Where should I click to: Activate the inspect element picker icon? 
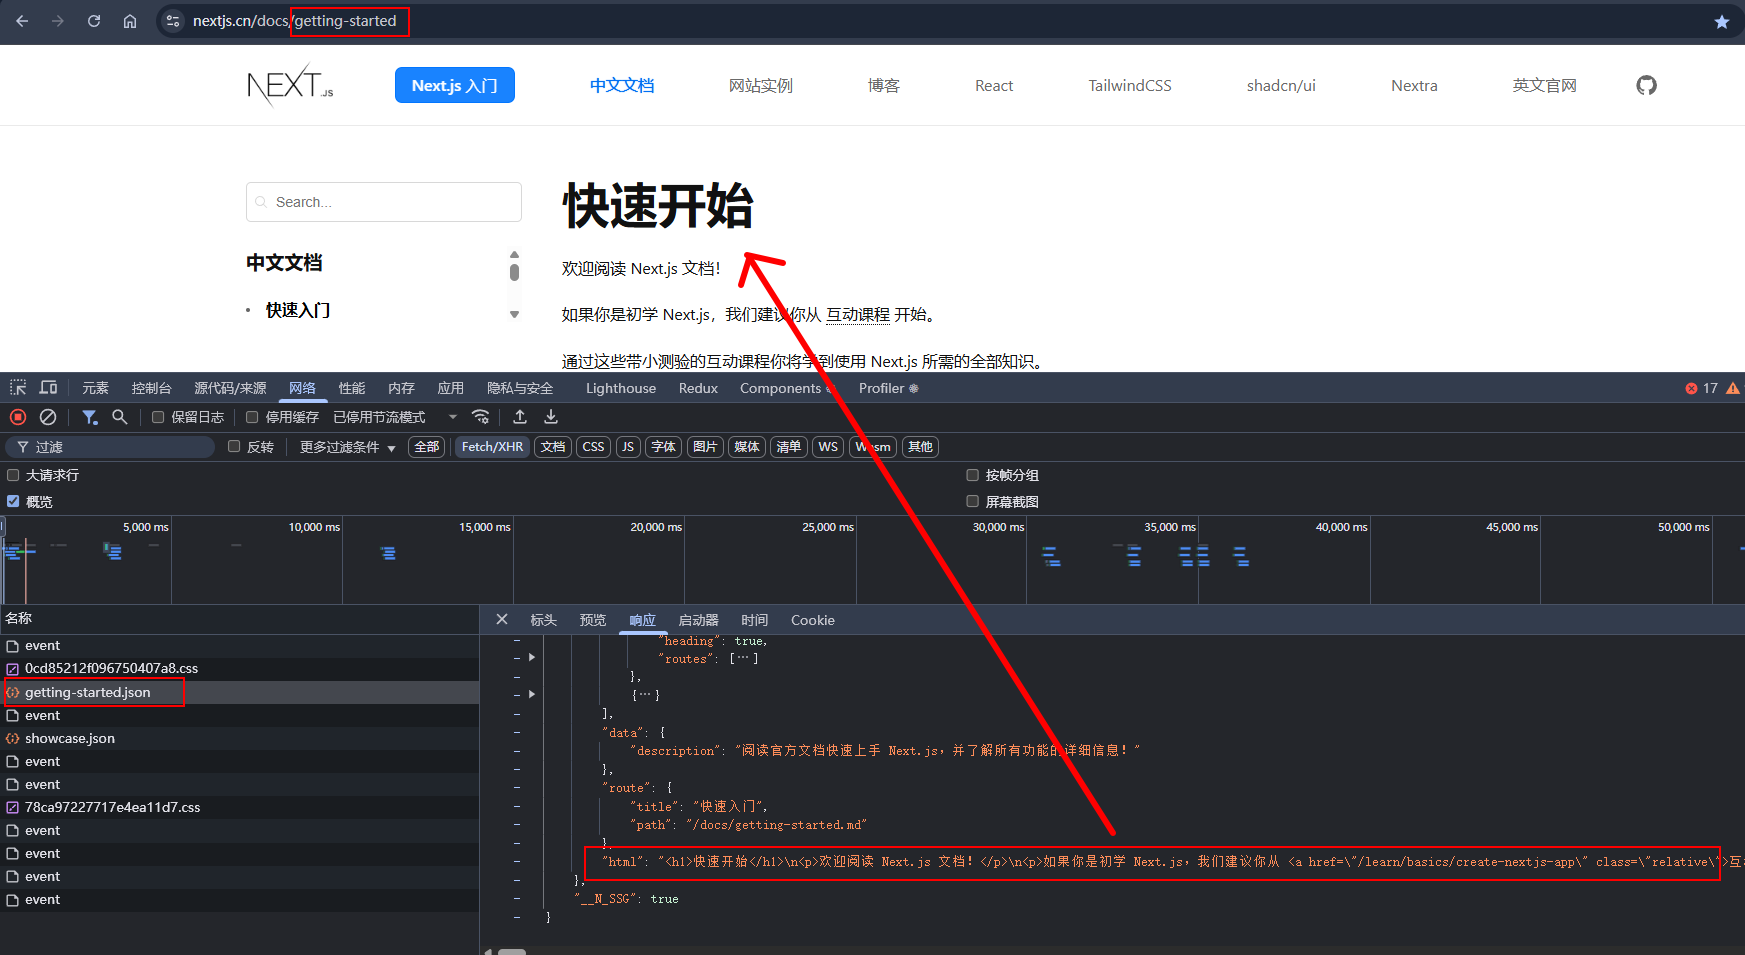pos(18,388)
